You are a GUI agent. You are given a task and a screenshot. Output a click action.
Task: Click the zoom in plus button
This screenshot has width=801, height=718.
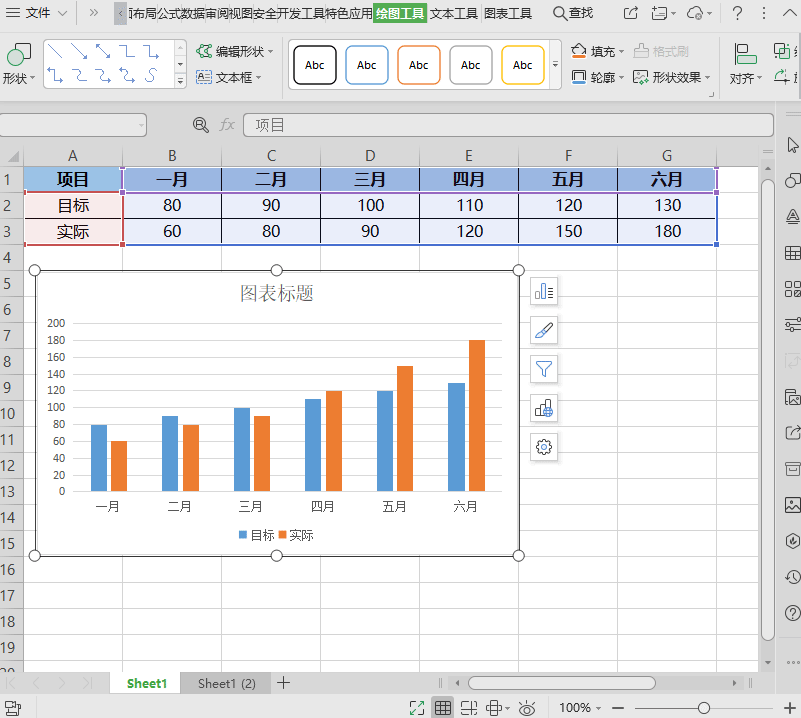coord(790,708)
